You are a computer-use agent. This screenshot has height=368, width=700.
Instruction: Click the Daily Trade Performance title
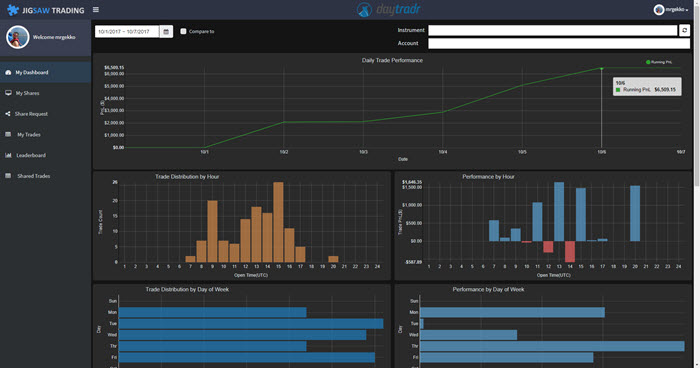point(392,60)
